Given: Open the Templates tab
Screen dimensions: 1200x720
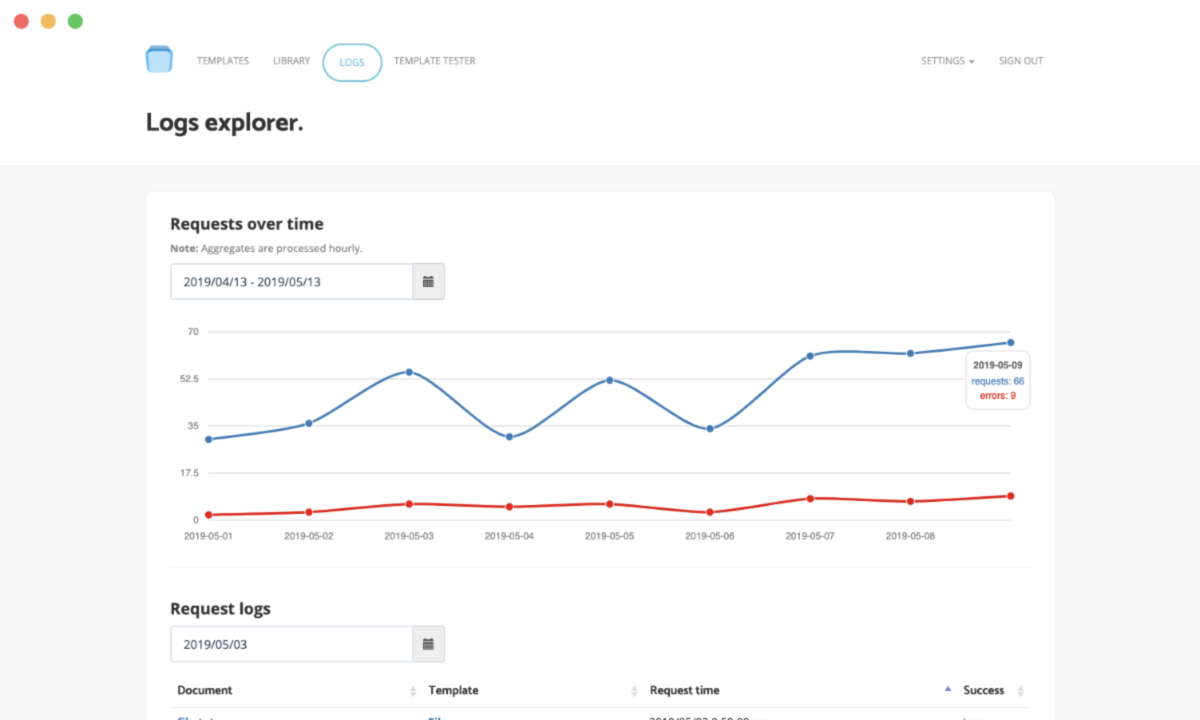Looking at the screenshot, I should (x=223, y=61).
